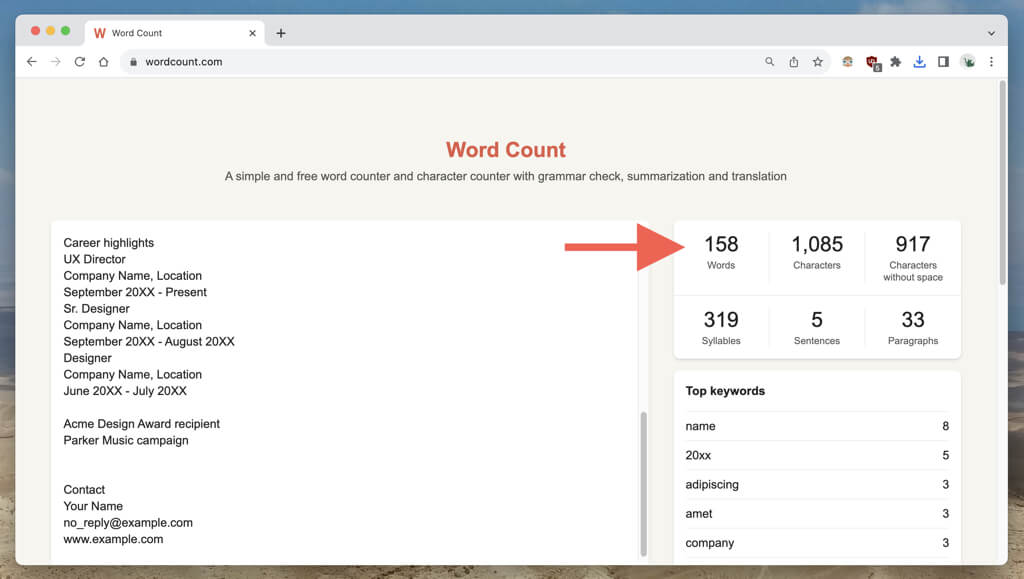Bookmark this page with the star icon

click(x=817, y=62)
